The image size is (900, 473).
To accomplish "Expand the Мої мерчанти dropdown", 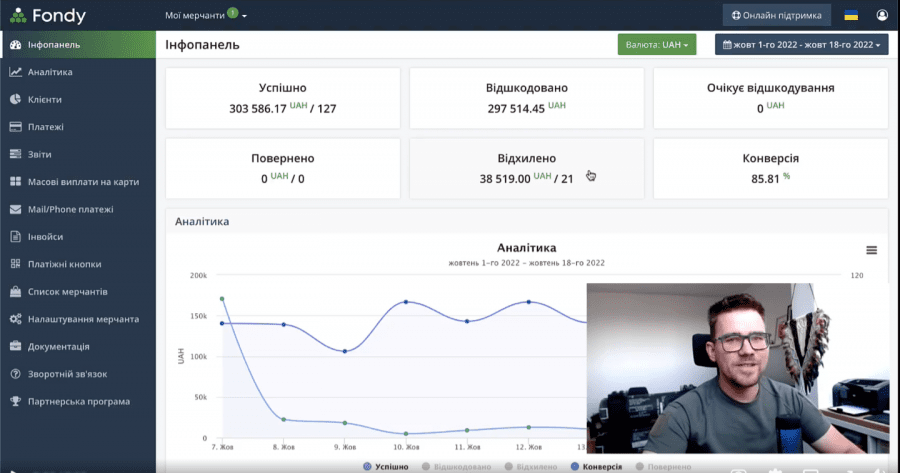I will (x=205, y=15).
